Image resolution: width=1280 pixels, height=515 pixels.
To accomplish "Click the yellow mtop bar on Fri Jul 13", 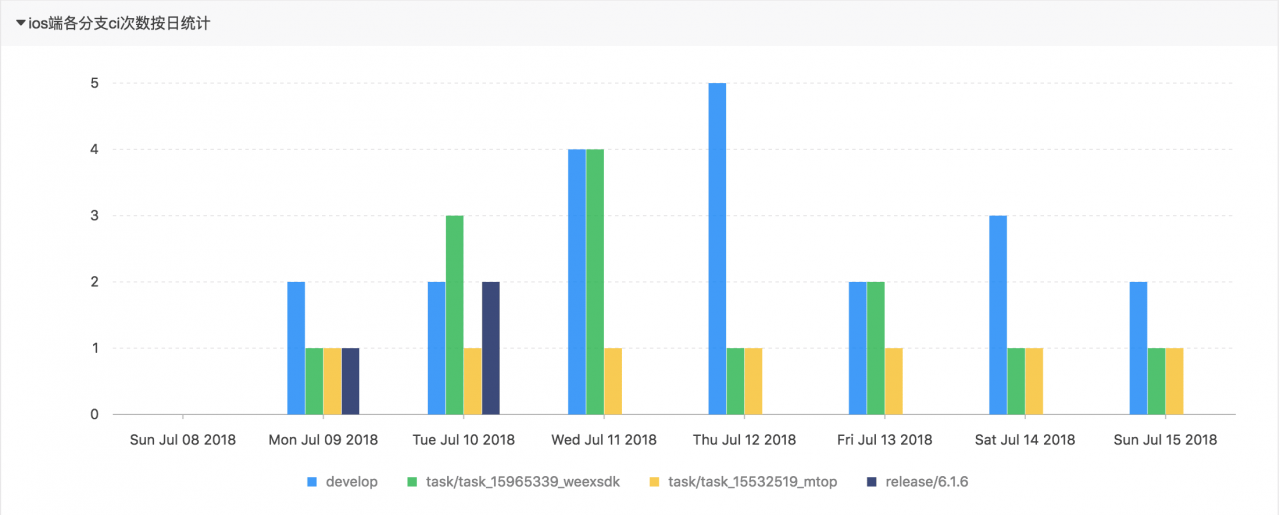I will (893, 381).
